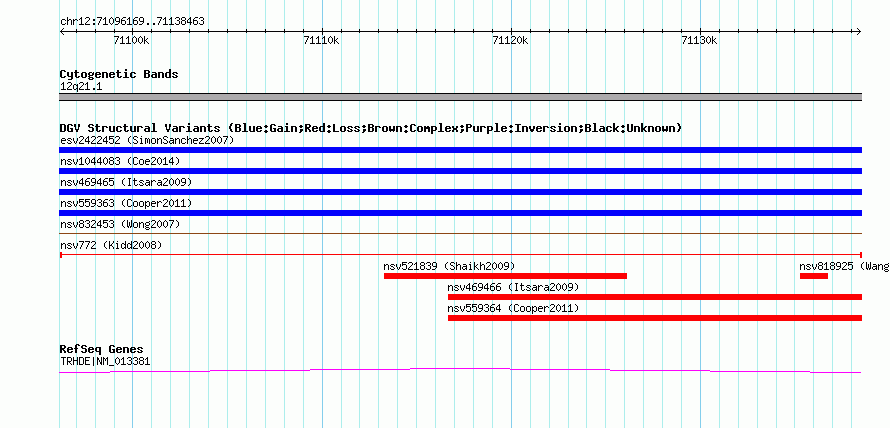890x428 pixels.
Task: Click the 71120k ruler tick label
Action: [x=511, y=40]
